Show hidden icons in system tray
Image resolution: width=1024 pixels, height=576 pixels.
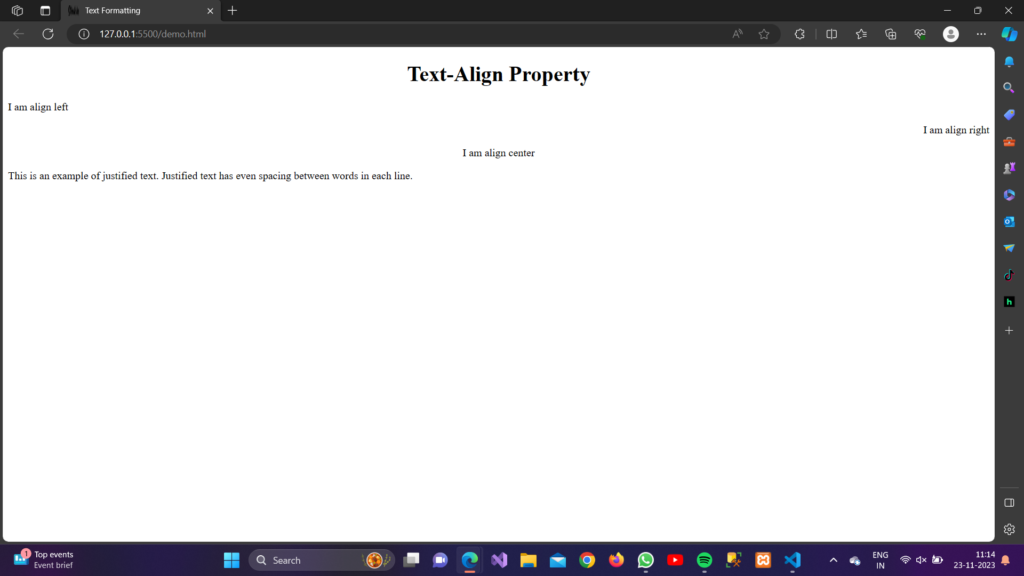point(833,560)
